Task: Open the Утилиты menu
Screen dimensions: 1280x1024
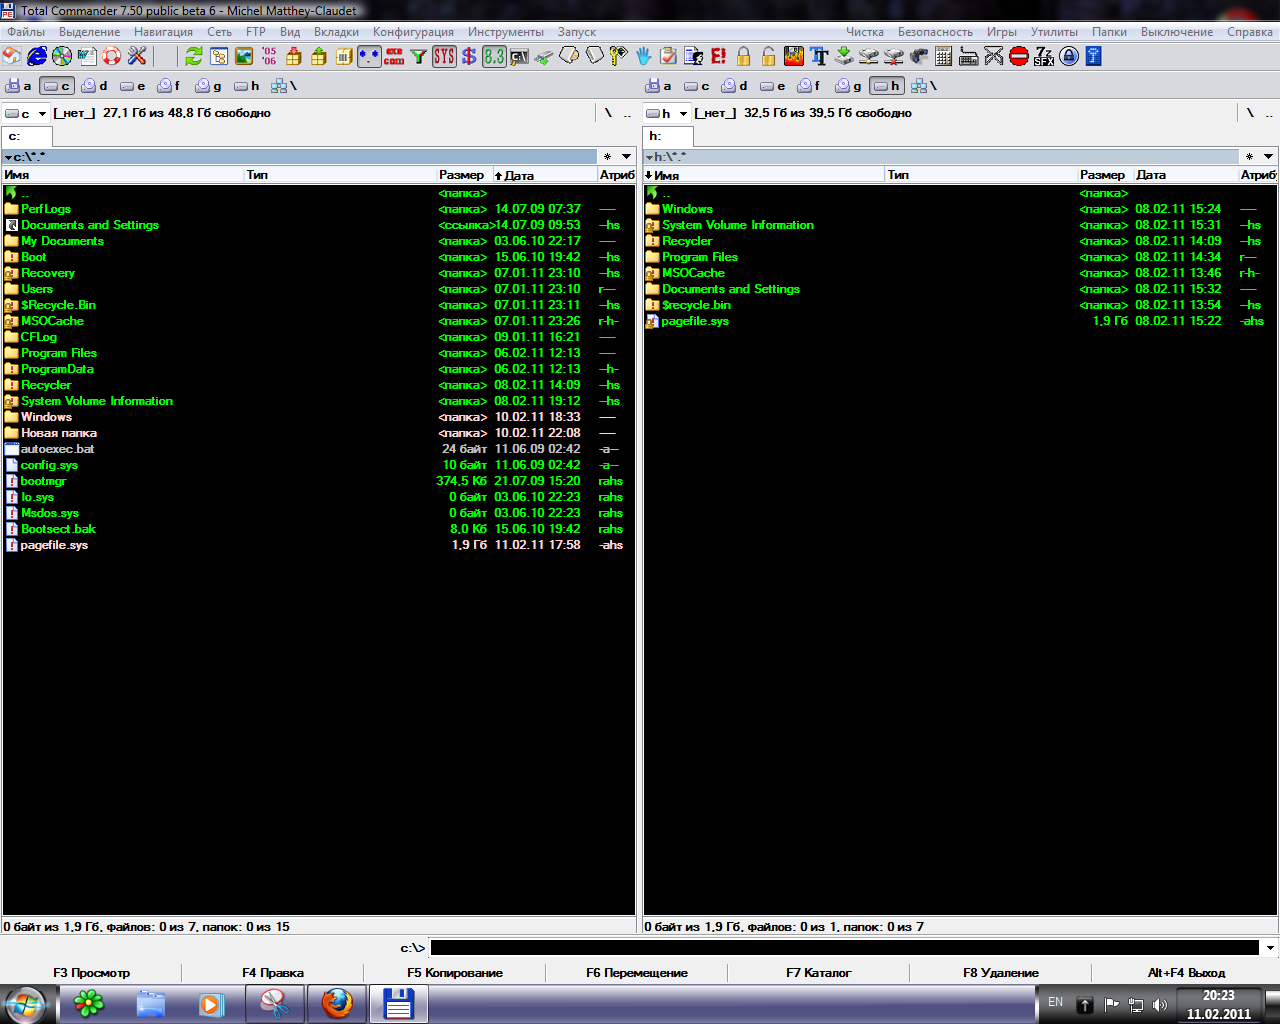Action: tap(1054, 32)
